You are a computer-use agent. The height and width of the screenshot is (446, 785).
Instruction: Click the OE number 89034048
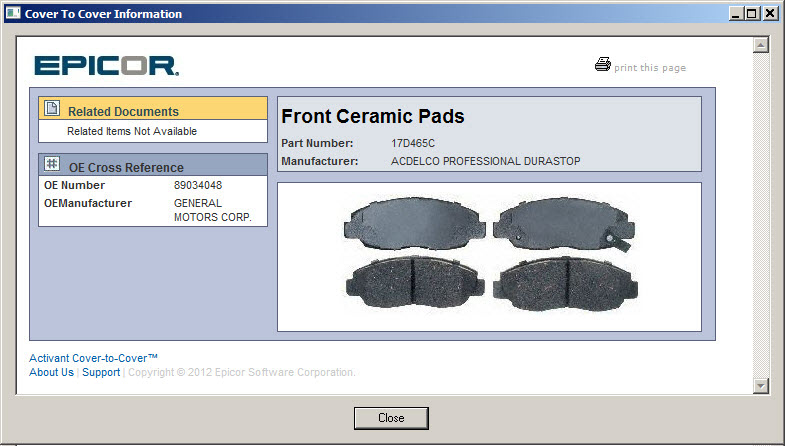pyautogui.click(x=198, y=185)
